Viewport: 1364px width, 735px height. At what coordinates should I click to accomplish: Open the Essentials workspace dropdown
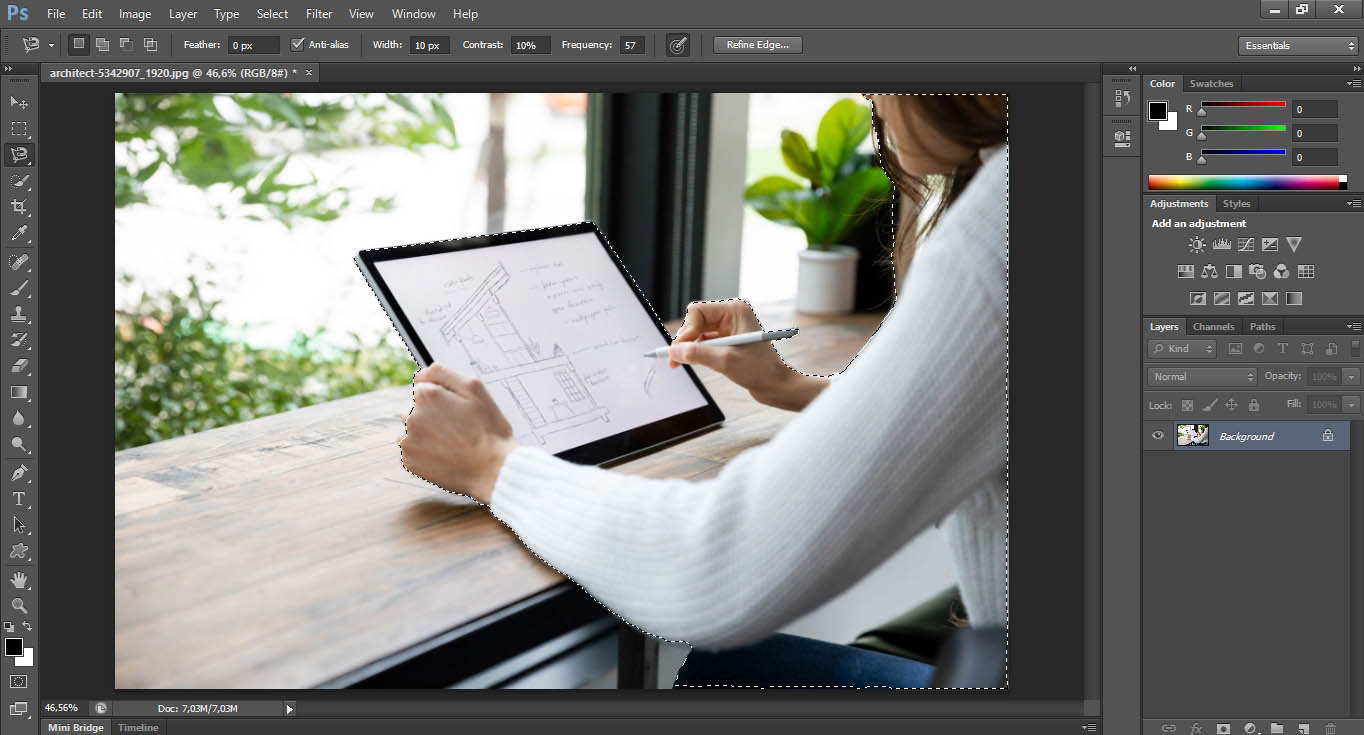tap(1297, 45)
